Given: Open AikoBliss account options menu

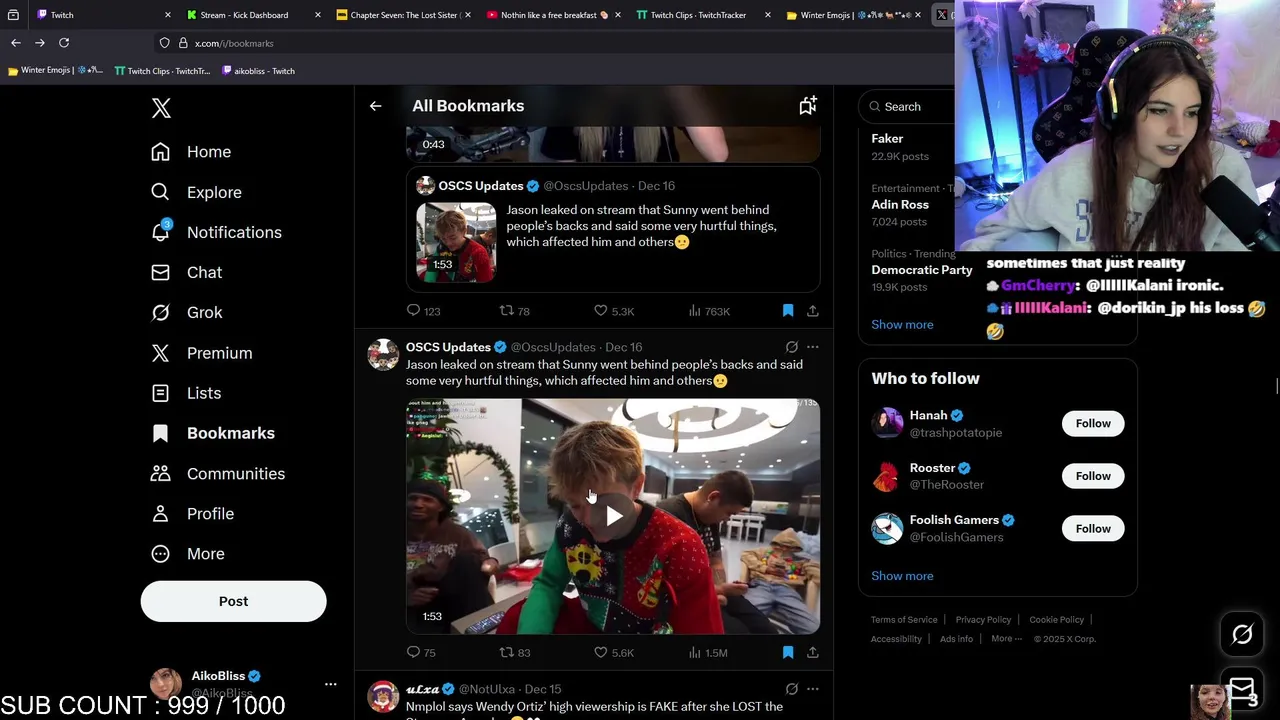Looking at the screenshot, I should pyautogui.click(x=330, y=684).
